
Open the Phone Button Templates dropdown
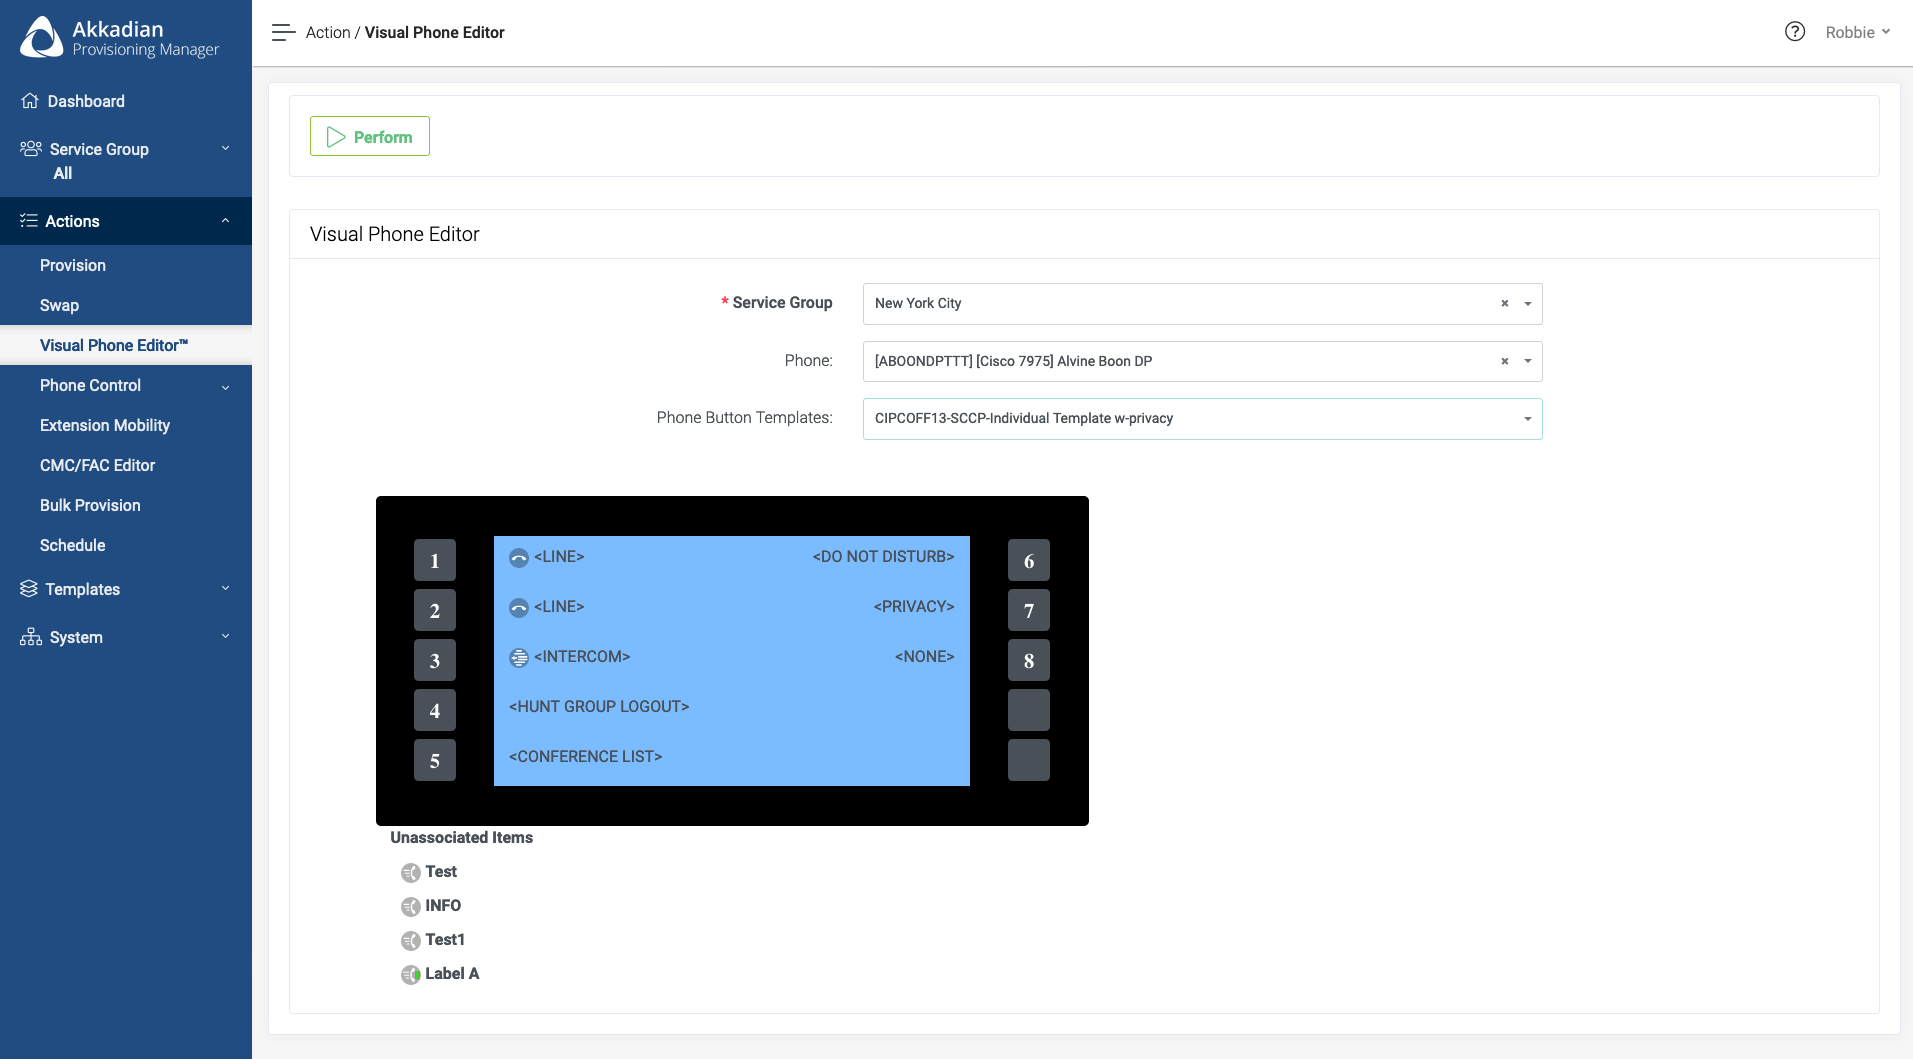[1528, 419]
